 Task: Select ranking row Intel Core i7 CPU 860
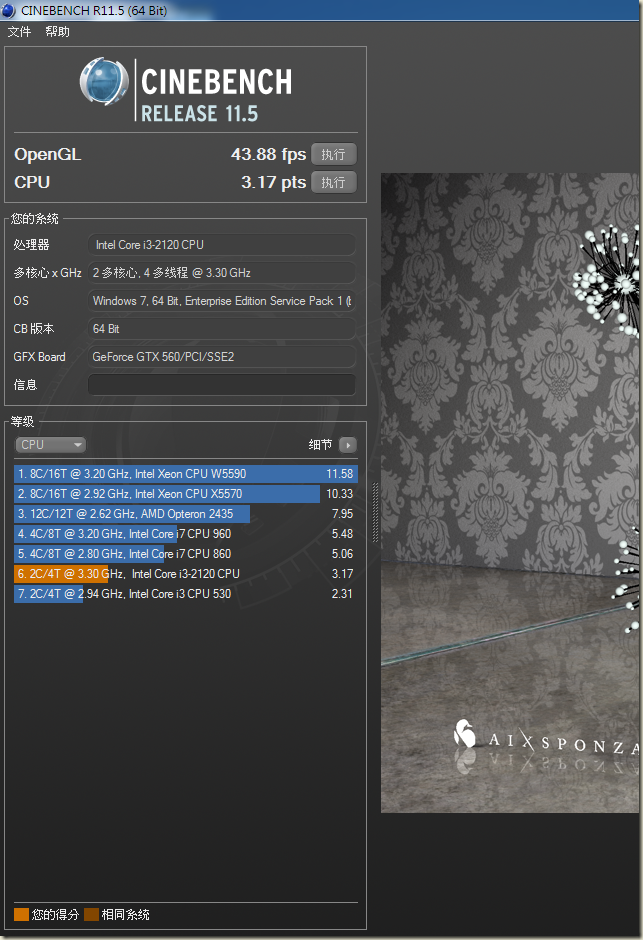186,554
